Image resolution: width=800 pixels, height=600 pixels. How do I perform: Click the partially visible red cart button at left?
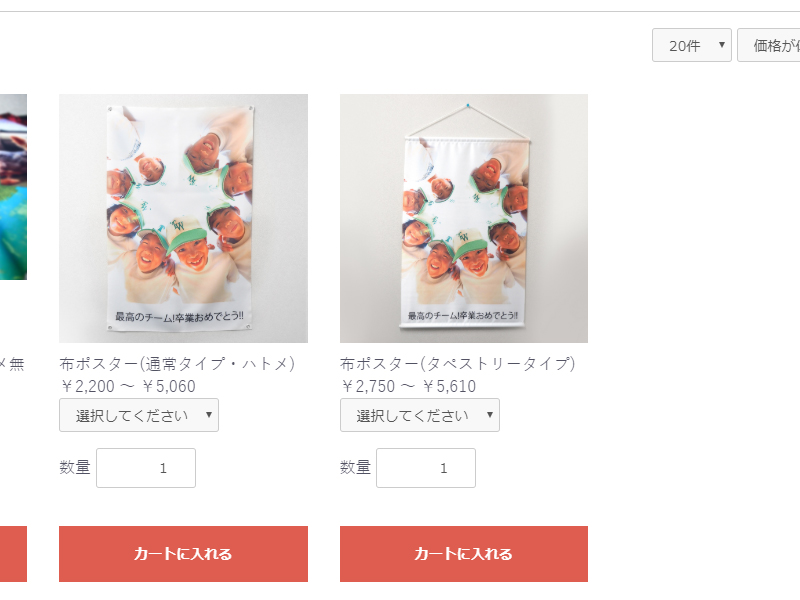(13, 554)
